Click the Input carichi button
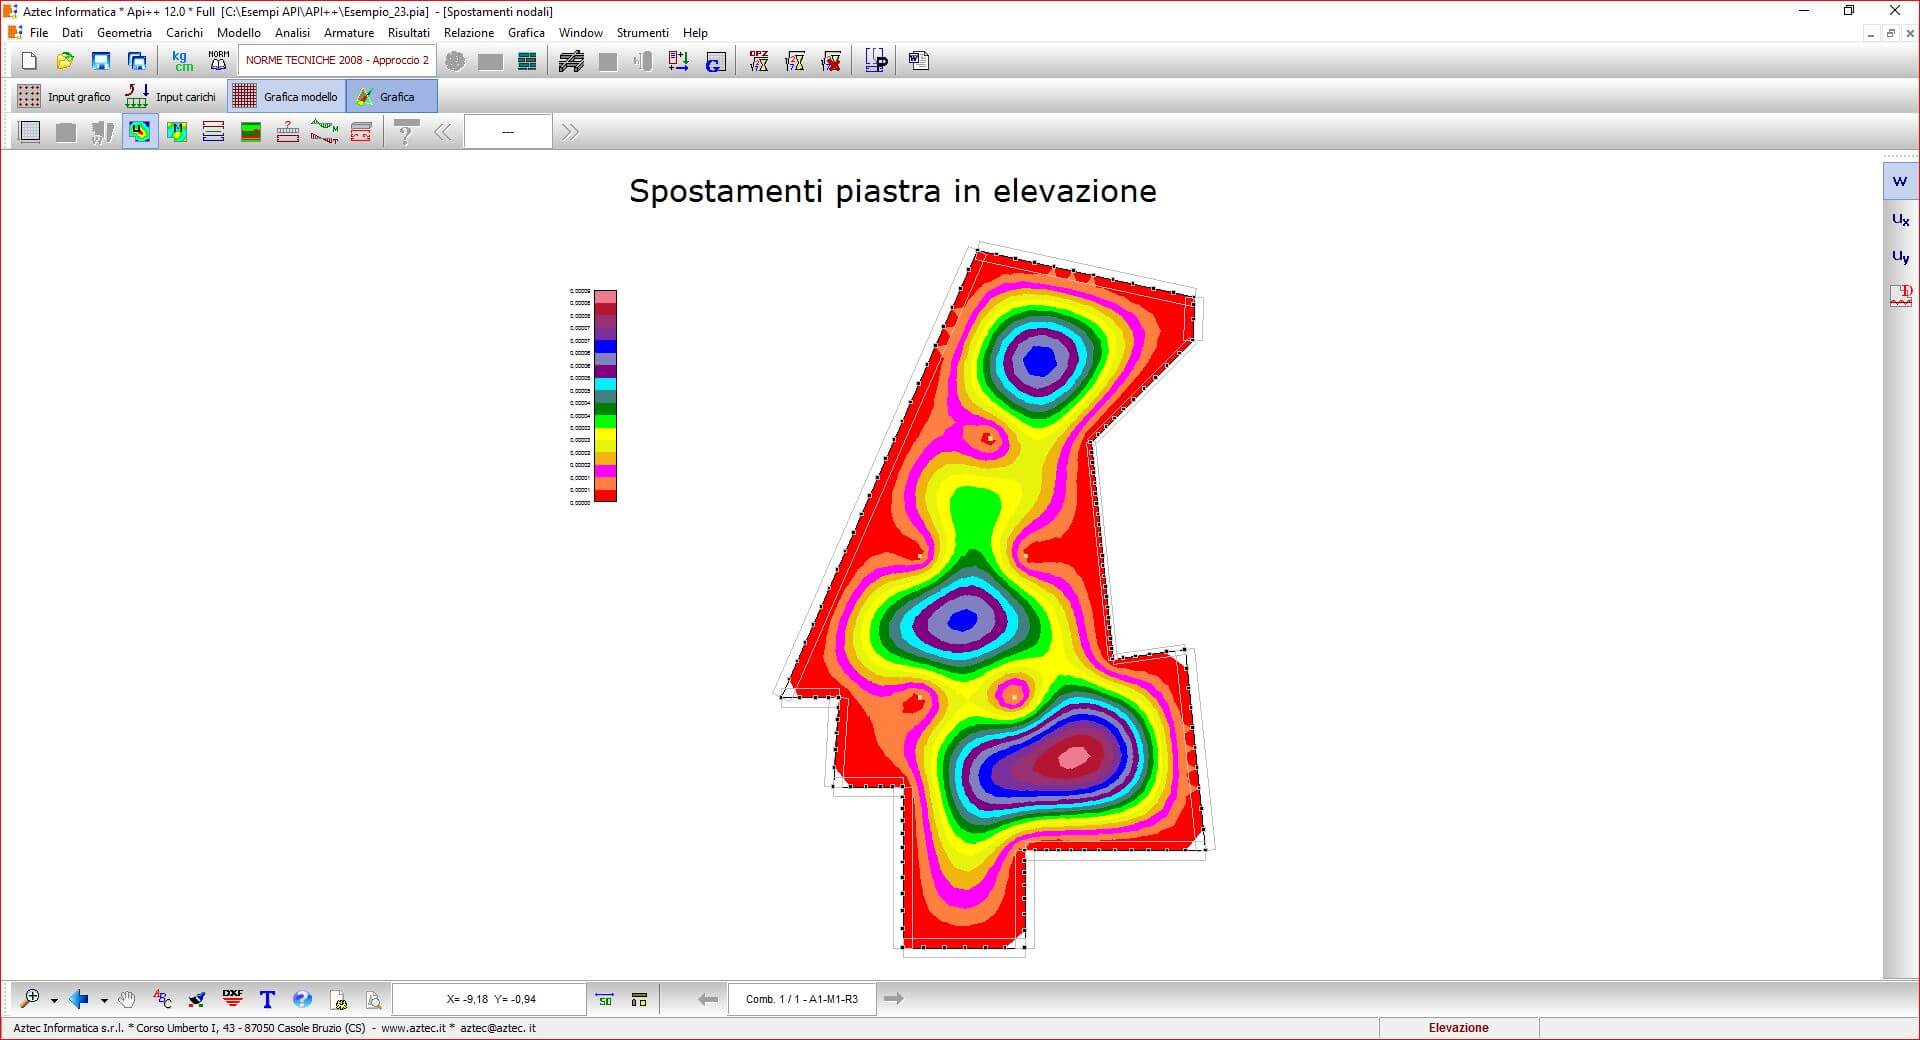Screen dimensions: 1920x1040 point(171,97)
